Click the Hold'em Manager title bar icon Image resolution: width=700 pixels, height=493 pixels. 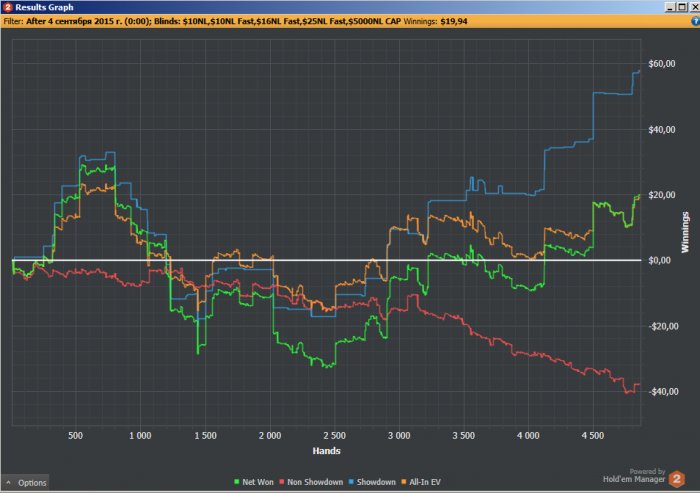click(8, 6)
